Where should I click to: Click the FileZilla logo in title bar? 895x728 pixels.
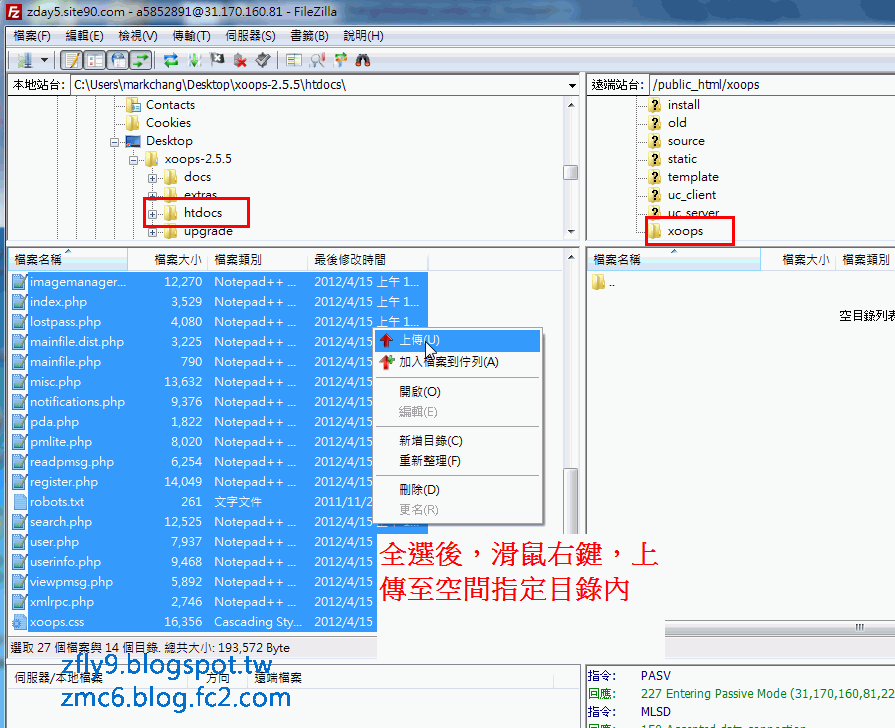pos(14,11)
